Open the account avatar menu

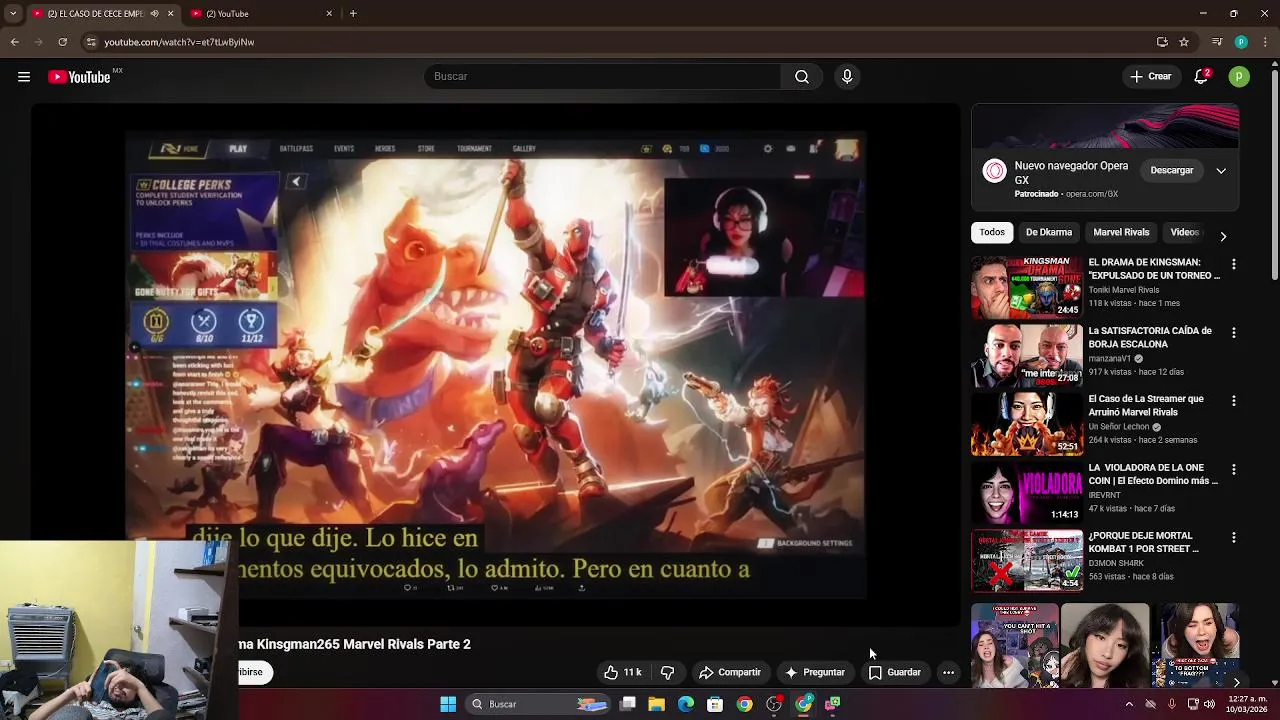(1239, 77)
